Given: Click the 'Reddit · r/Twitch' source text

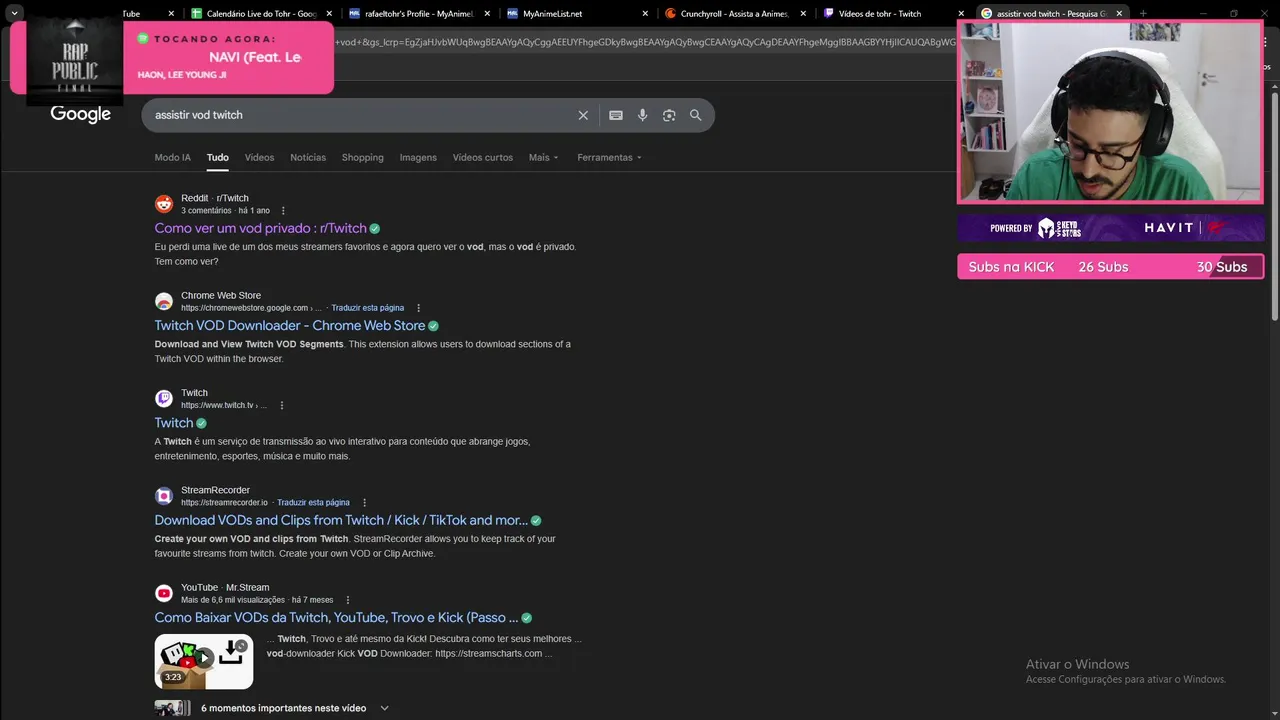Looking at the screenshot, I should [215, 198].
